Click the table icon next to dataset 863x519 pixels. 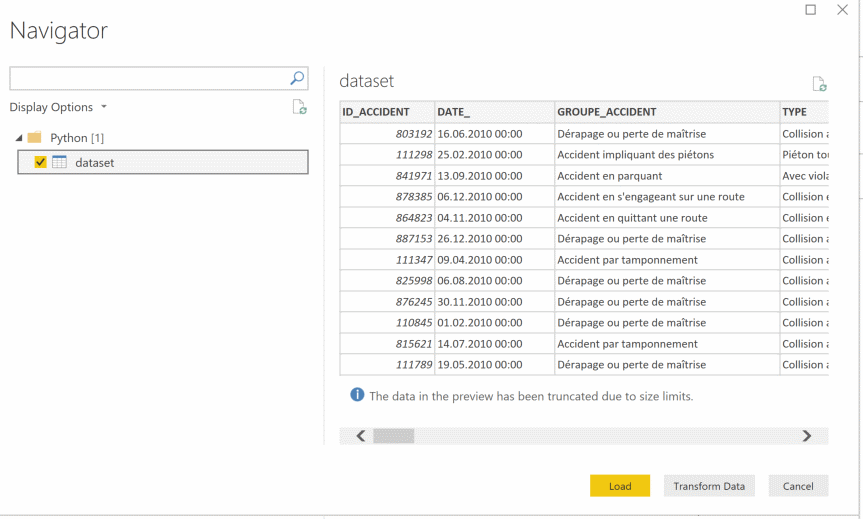point(59,162)
